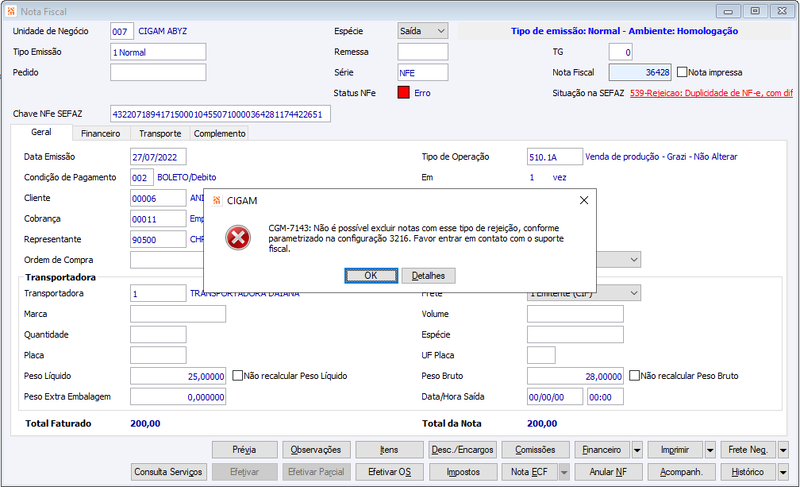Enable Não recalcular Peso Bruto checkbox
This screenshot has height=487, width=800.
tap(634, 376)
